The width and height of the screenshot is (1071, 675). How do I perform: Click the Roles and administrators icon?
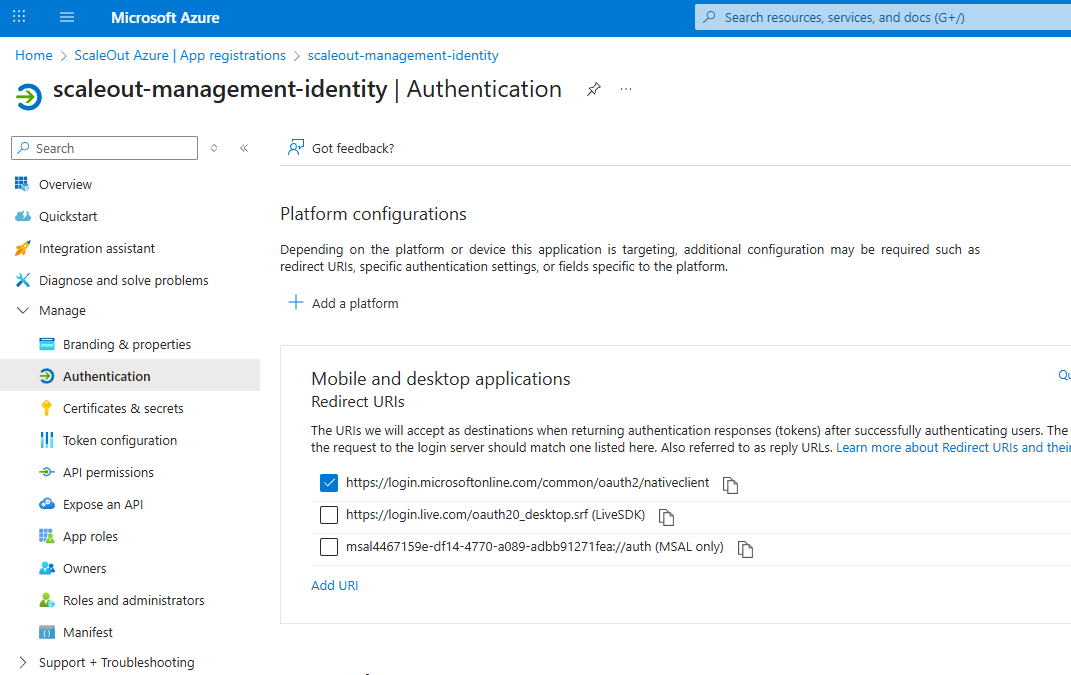[x=46, y=600]
